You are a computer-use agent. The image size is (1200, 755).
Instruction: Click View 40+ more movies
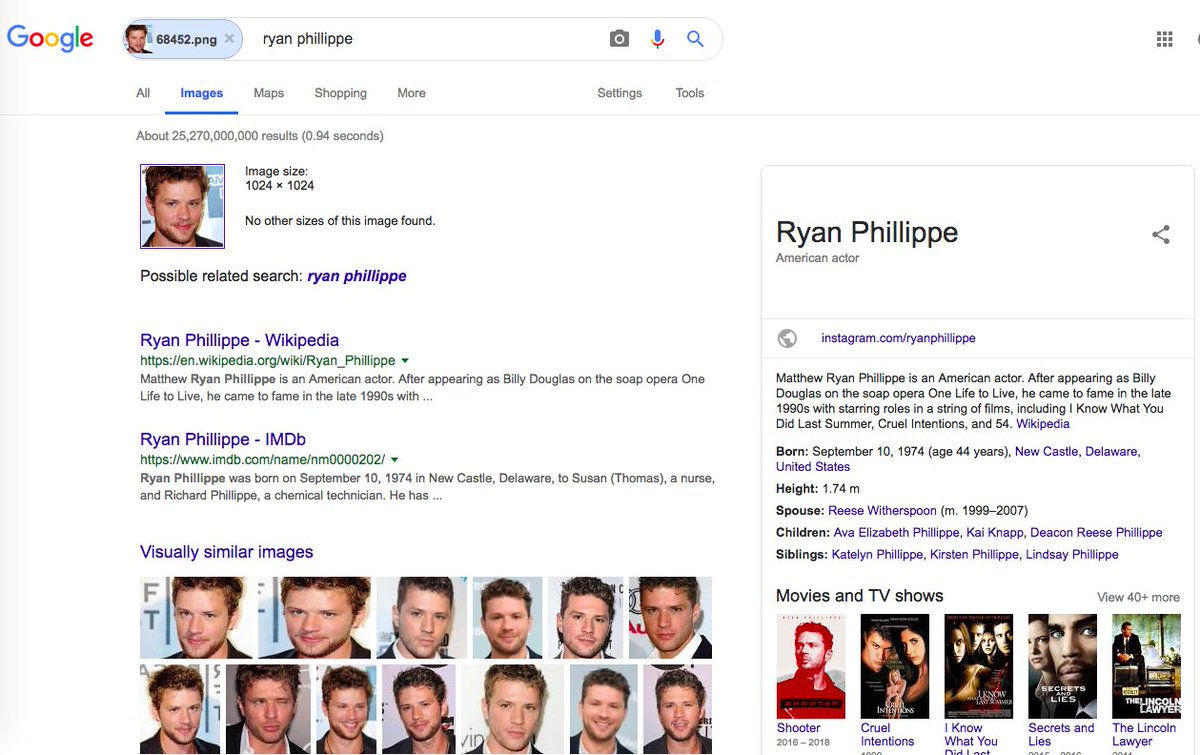(1138, 597)
